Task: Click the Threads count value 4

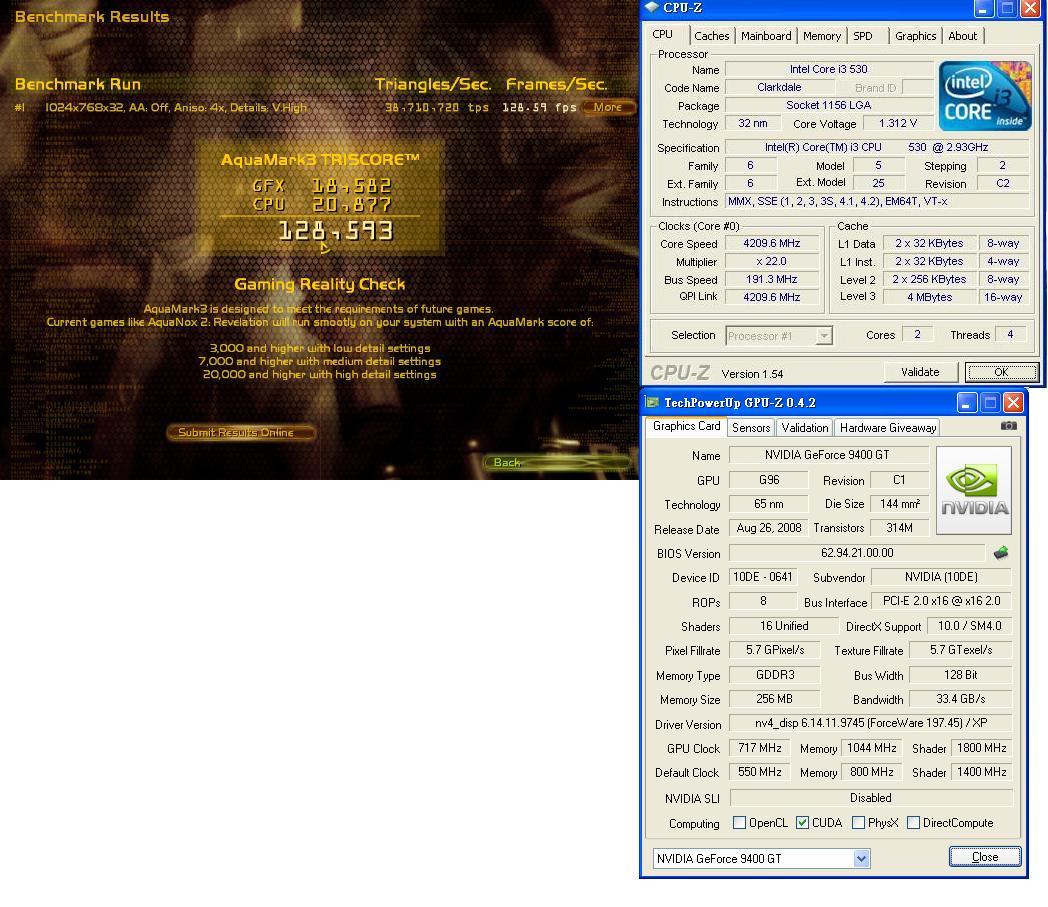Action: (x=1010, y=334)
